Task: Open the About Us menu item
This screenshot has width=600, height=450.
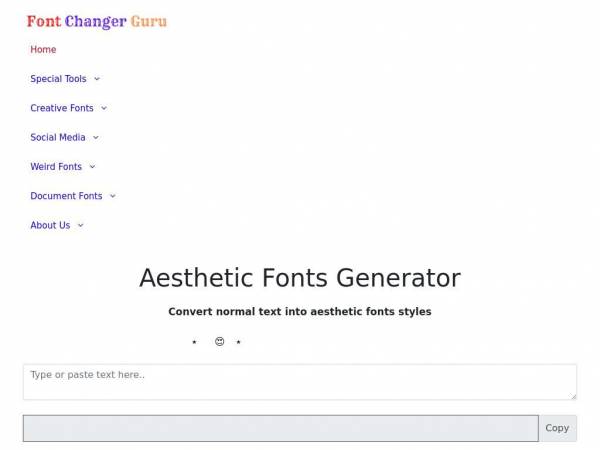Action: [x=50, y=225]
